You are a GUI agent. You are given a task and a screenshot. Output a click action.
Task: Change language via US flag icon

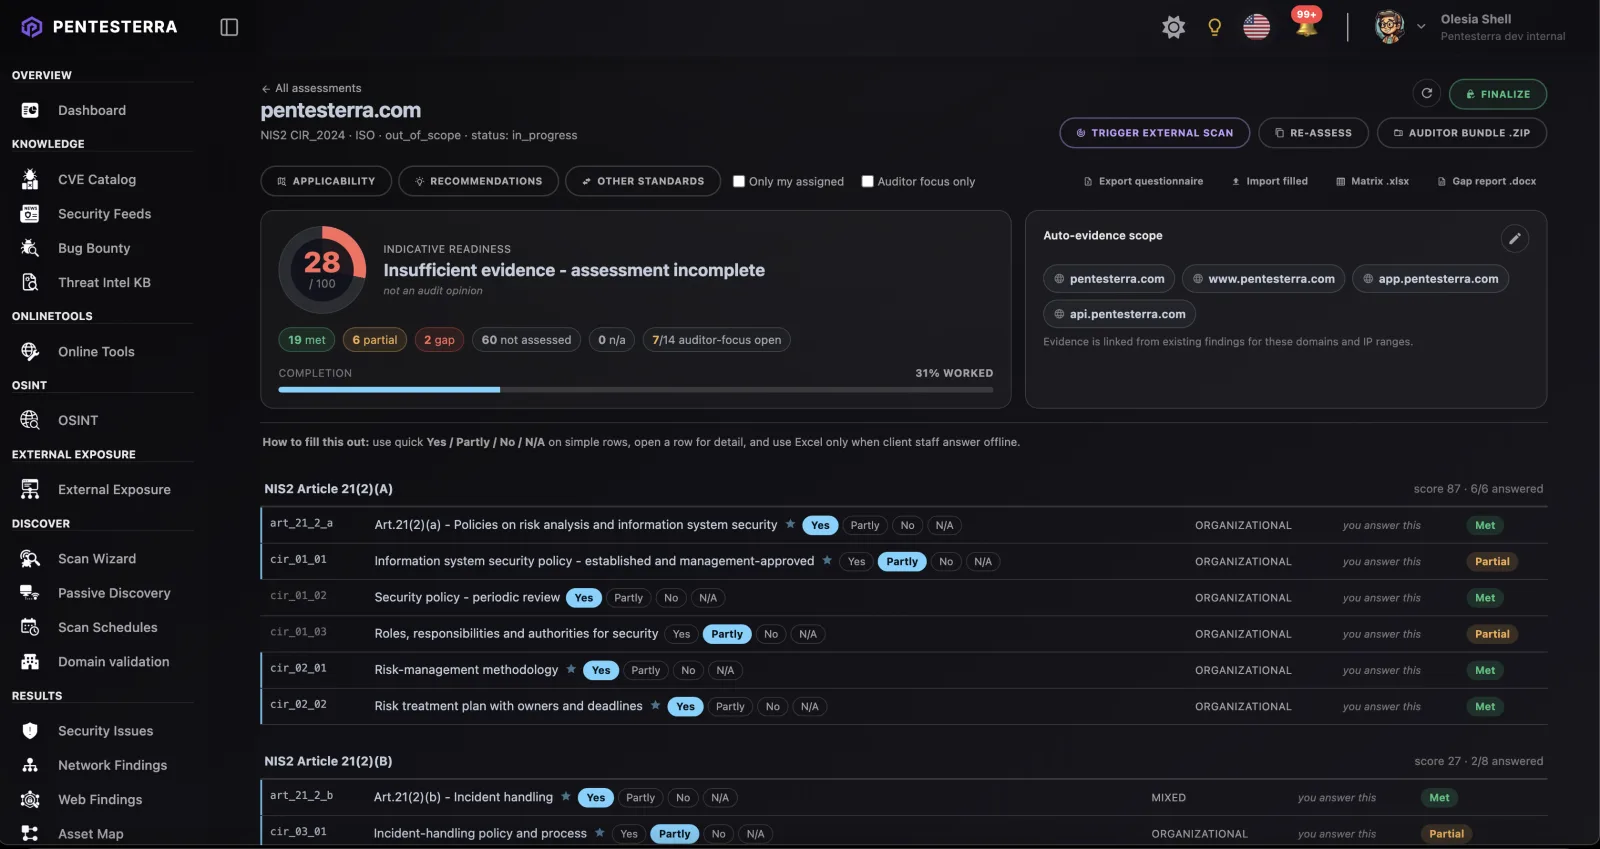pos(1256,27)
